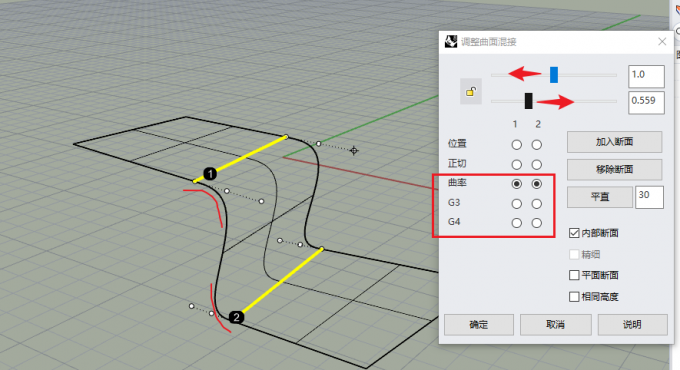Enable the 平面断面 checkbox
680x370 pixels.
pos(574,275)
